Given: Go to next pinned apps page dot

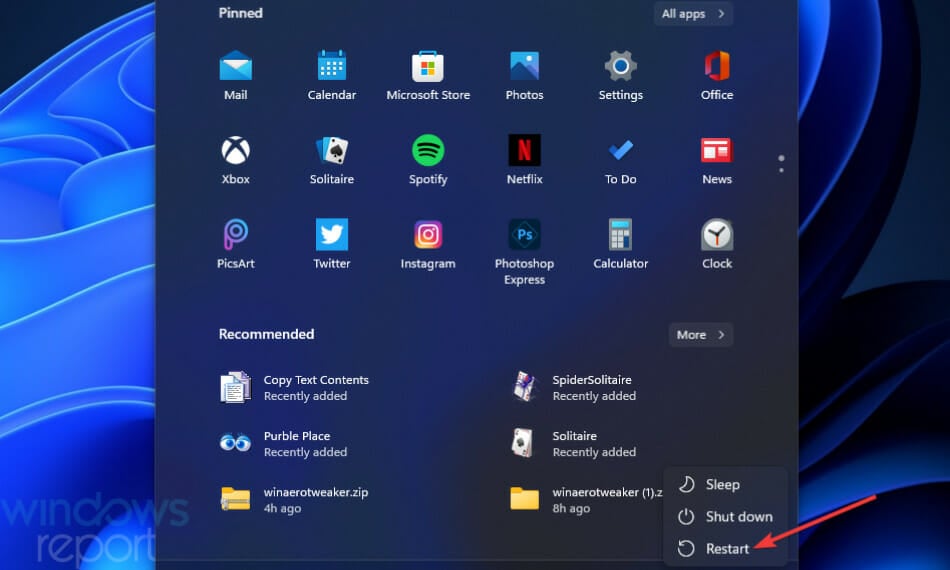Looking at the screenshot, I should 781,170.
